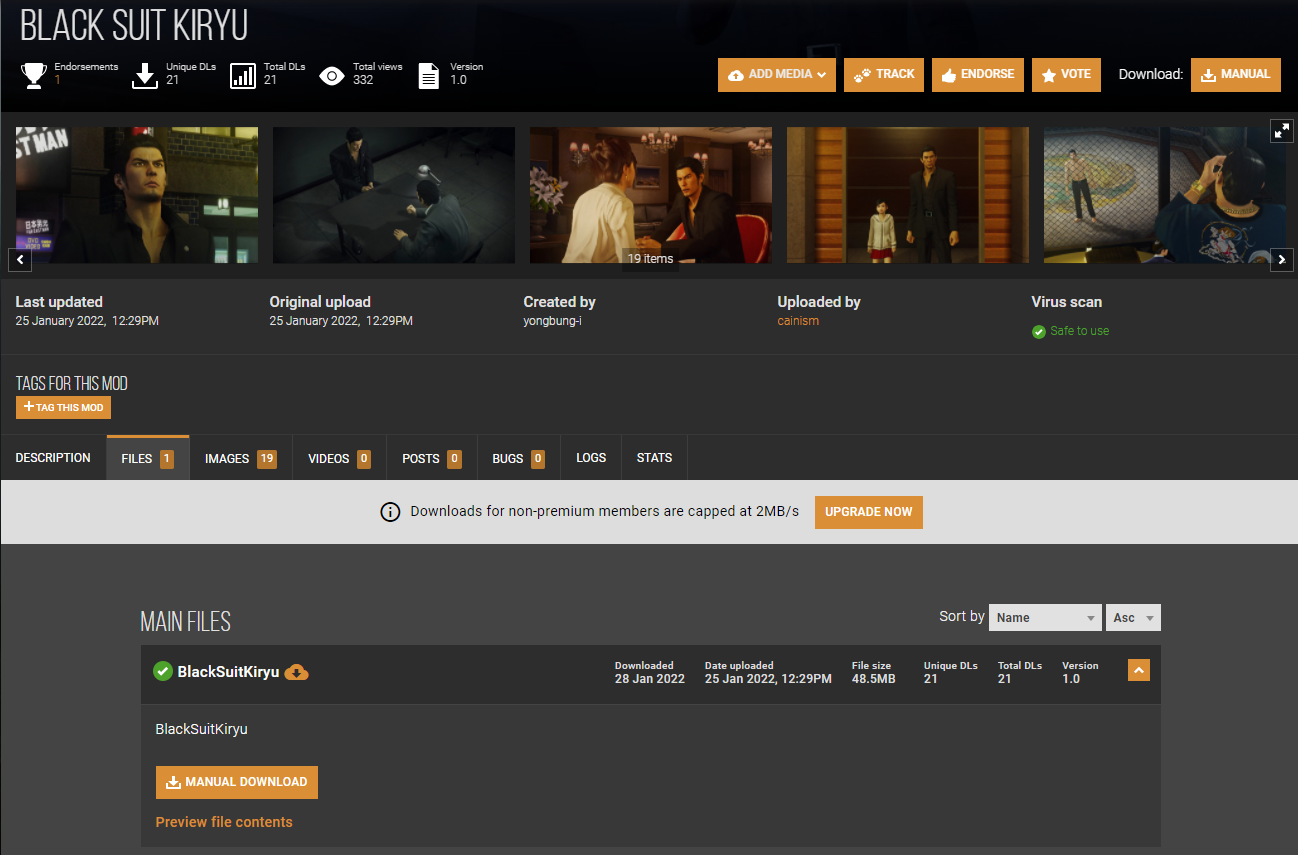Open Preview file contents link

tap(224, 822)
